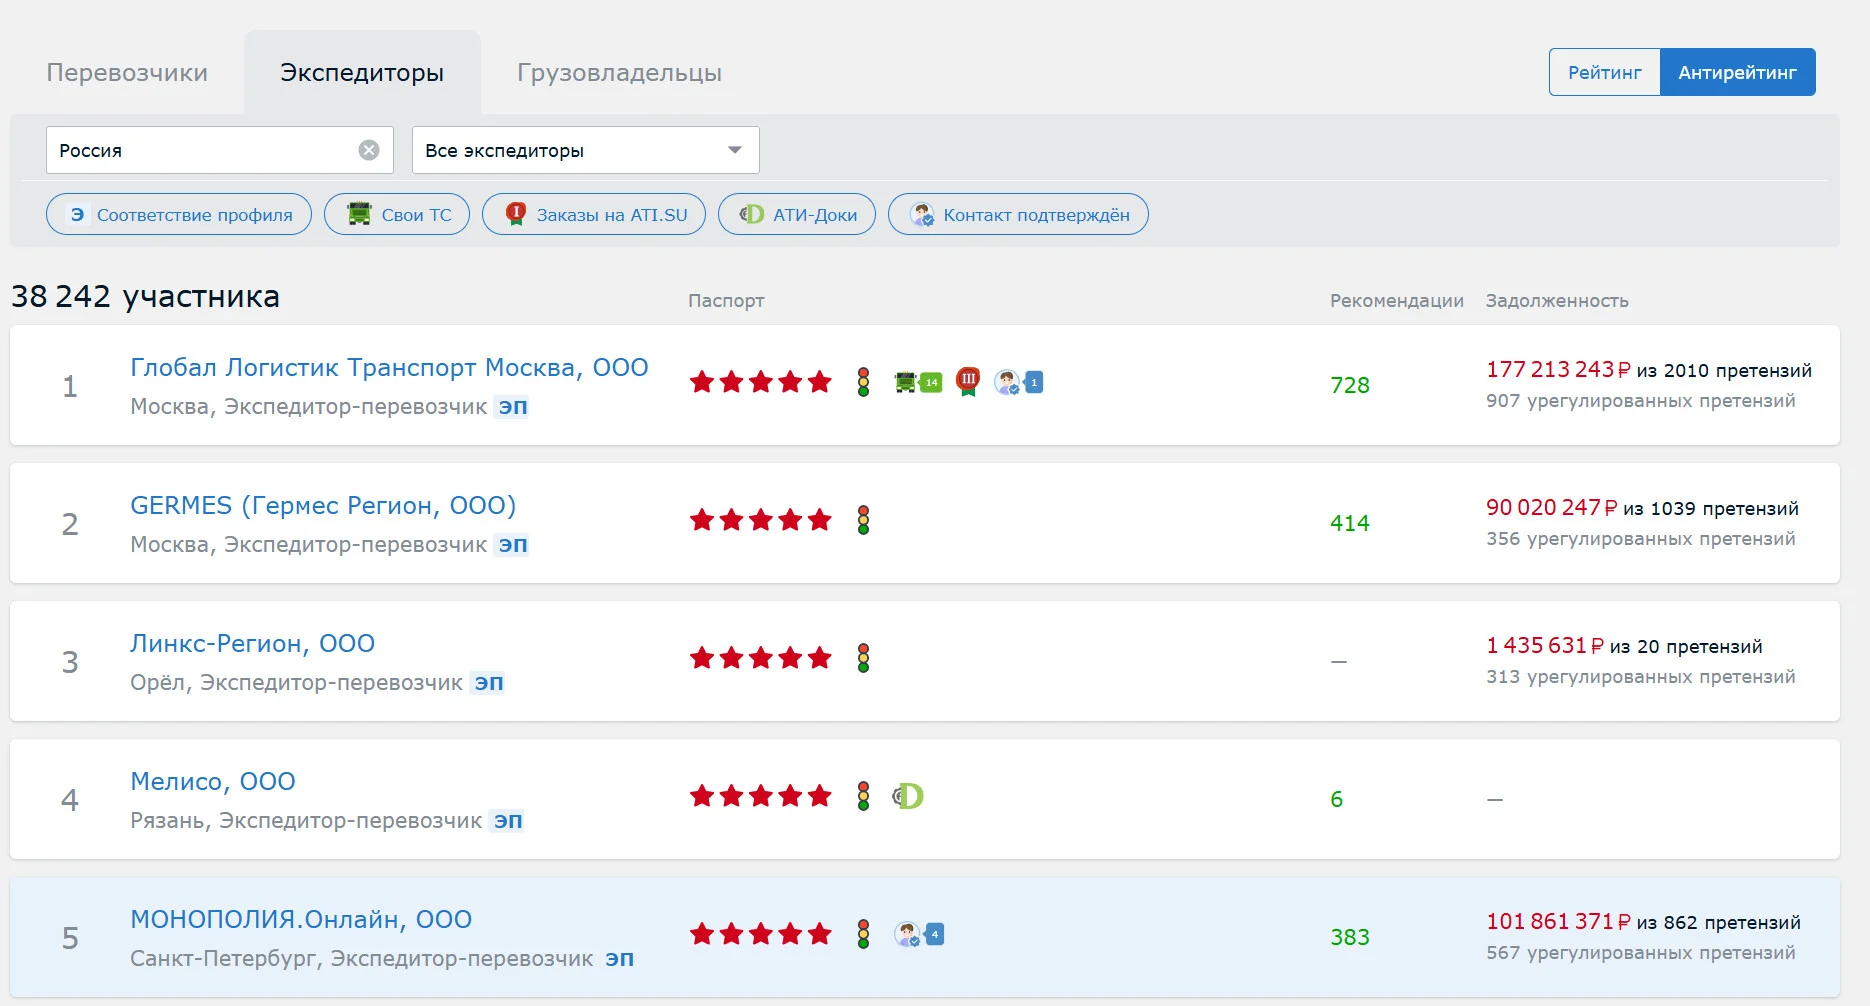Enable the АТИ-Доки filter
The height and width of the screenshot is (1006, 1870).
[x=797, y=214]
